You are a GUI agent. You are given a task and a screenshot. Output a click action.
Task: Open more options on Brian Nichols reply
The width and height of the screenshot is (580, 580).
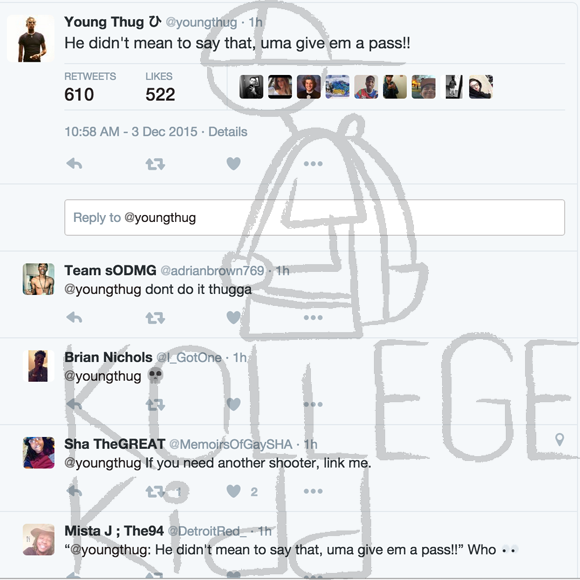coord(313,404)
